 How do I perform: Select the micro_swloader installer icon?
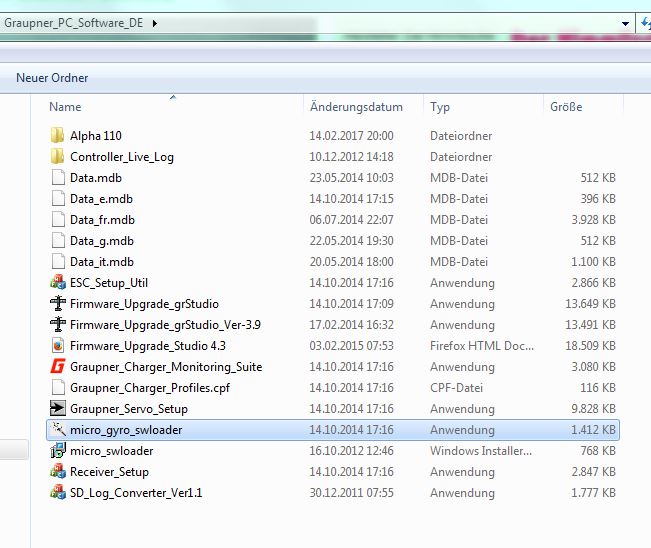click(x=57, y=451)
